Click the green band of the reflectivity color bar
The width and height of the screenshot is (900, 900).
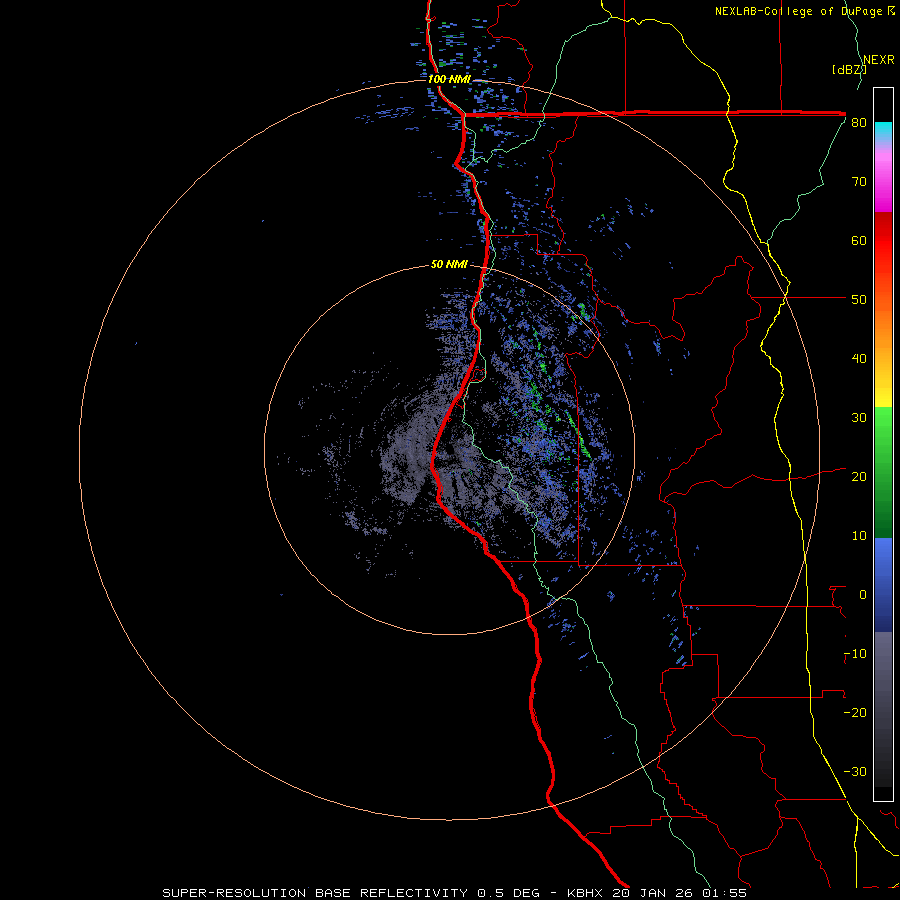point(883,472)
